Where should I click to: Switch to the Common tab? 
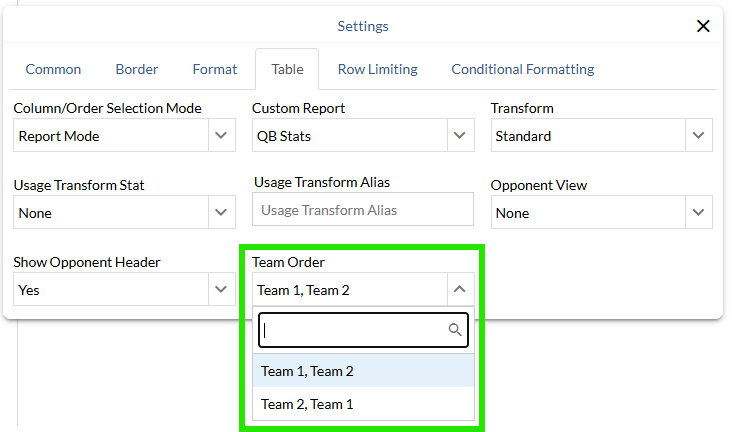(53, 69)
